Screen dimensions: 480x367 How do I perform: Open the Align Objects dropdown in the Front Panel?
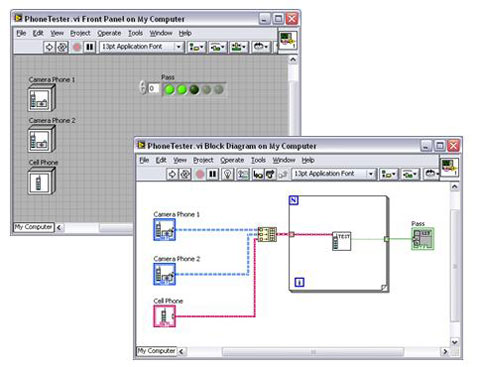tap(196, 47)
